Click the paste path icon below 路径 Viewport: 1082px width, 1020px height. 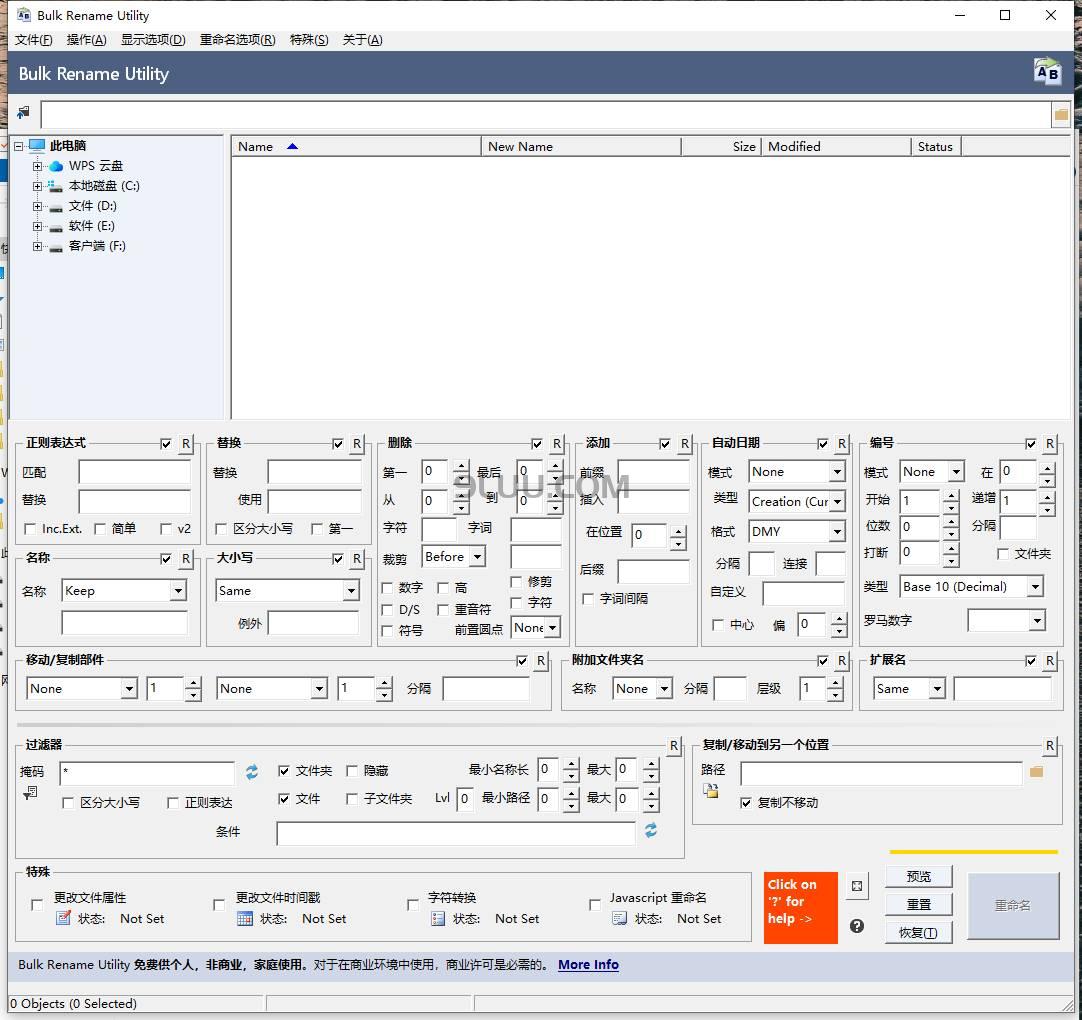point(711,790)
